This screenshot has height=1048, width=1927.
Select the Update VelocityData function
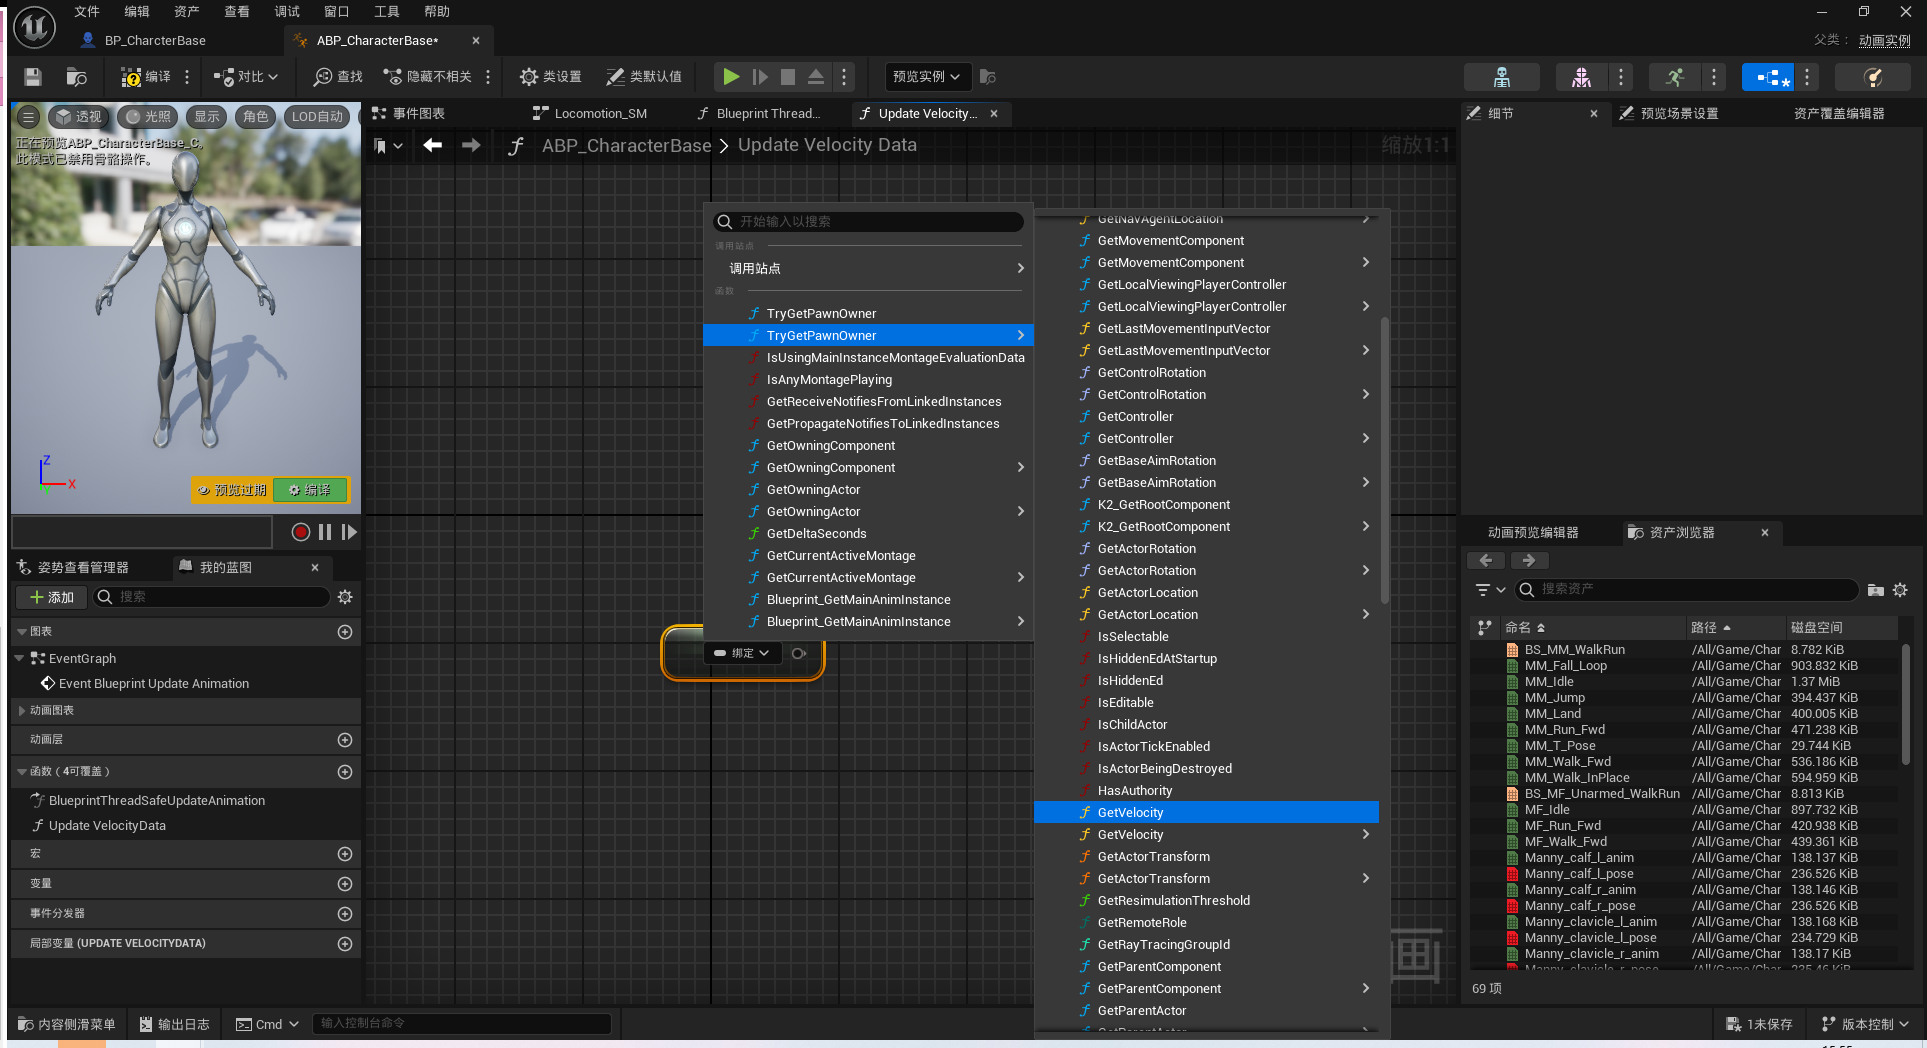[x=107, y=826]
